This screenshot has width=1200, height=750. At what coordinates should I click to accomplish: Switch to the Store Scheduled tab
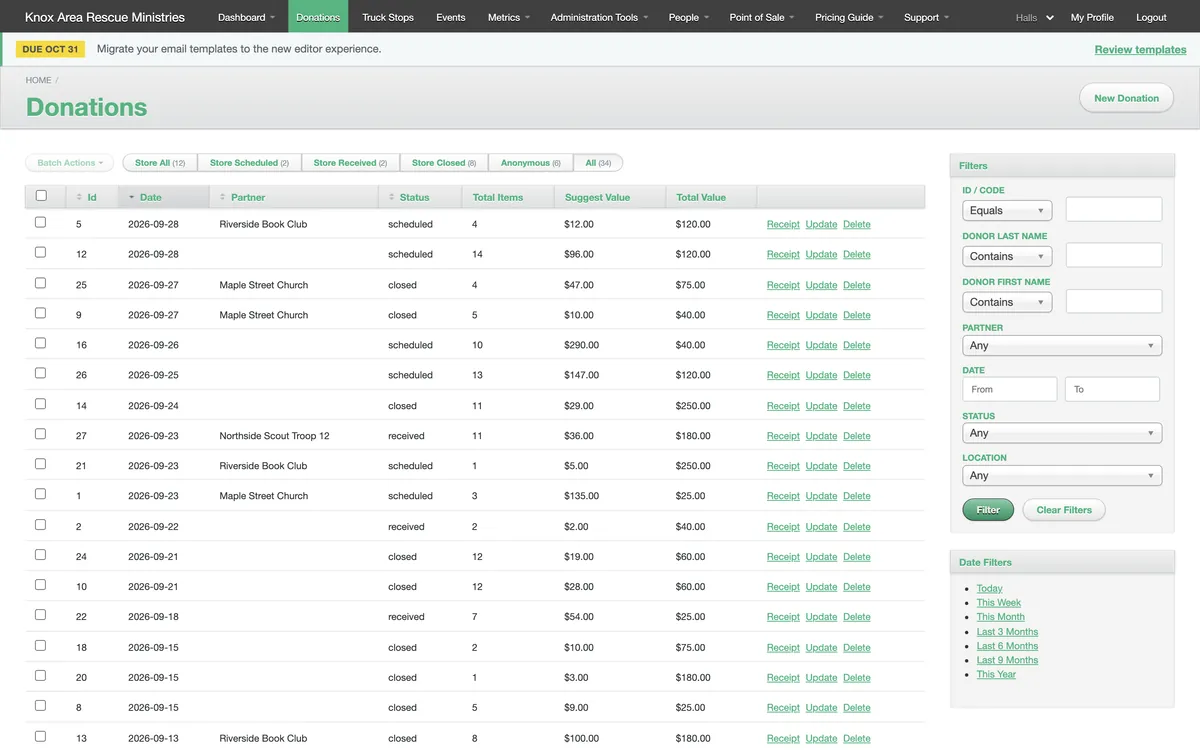tap(249, 162)
